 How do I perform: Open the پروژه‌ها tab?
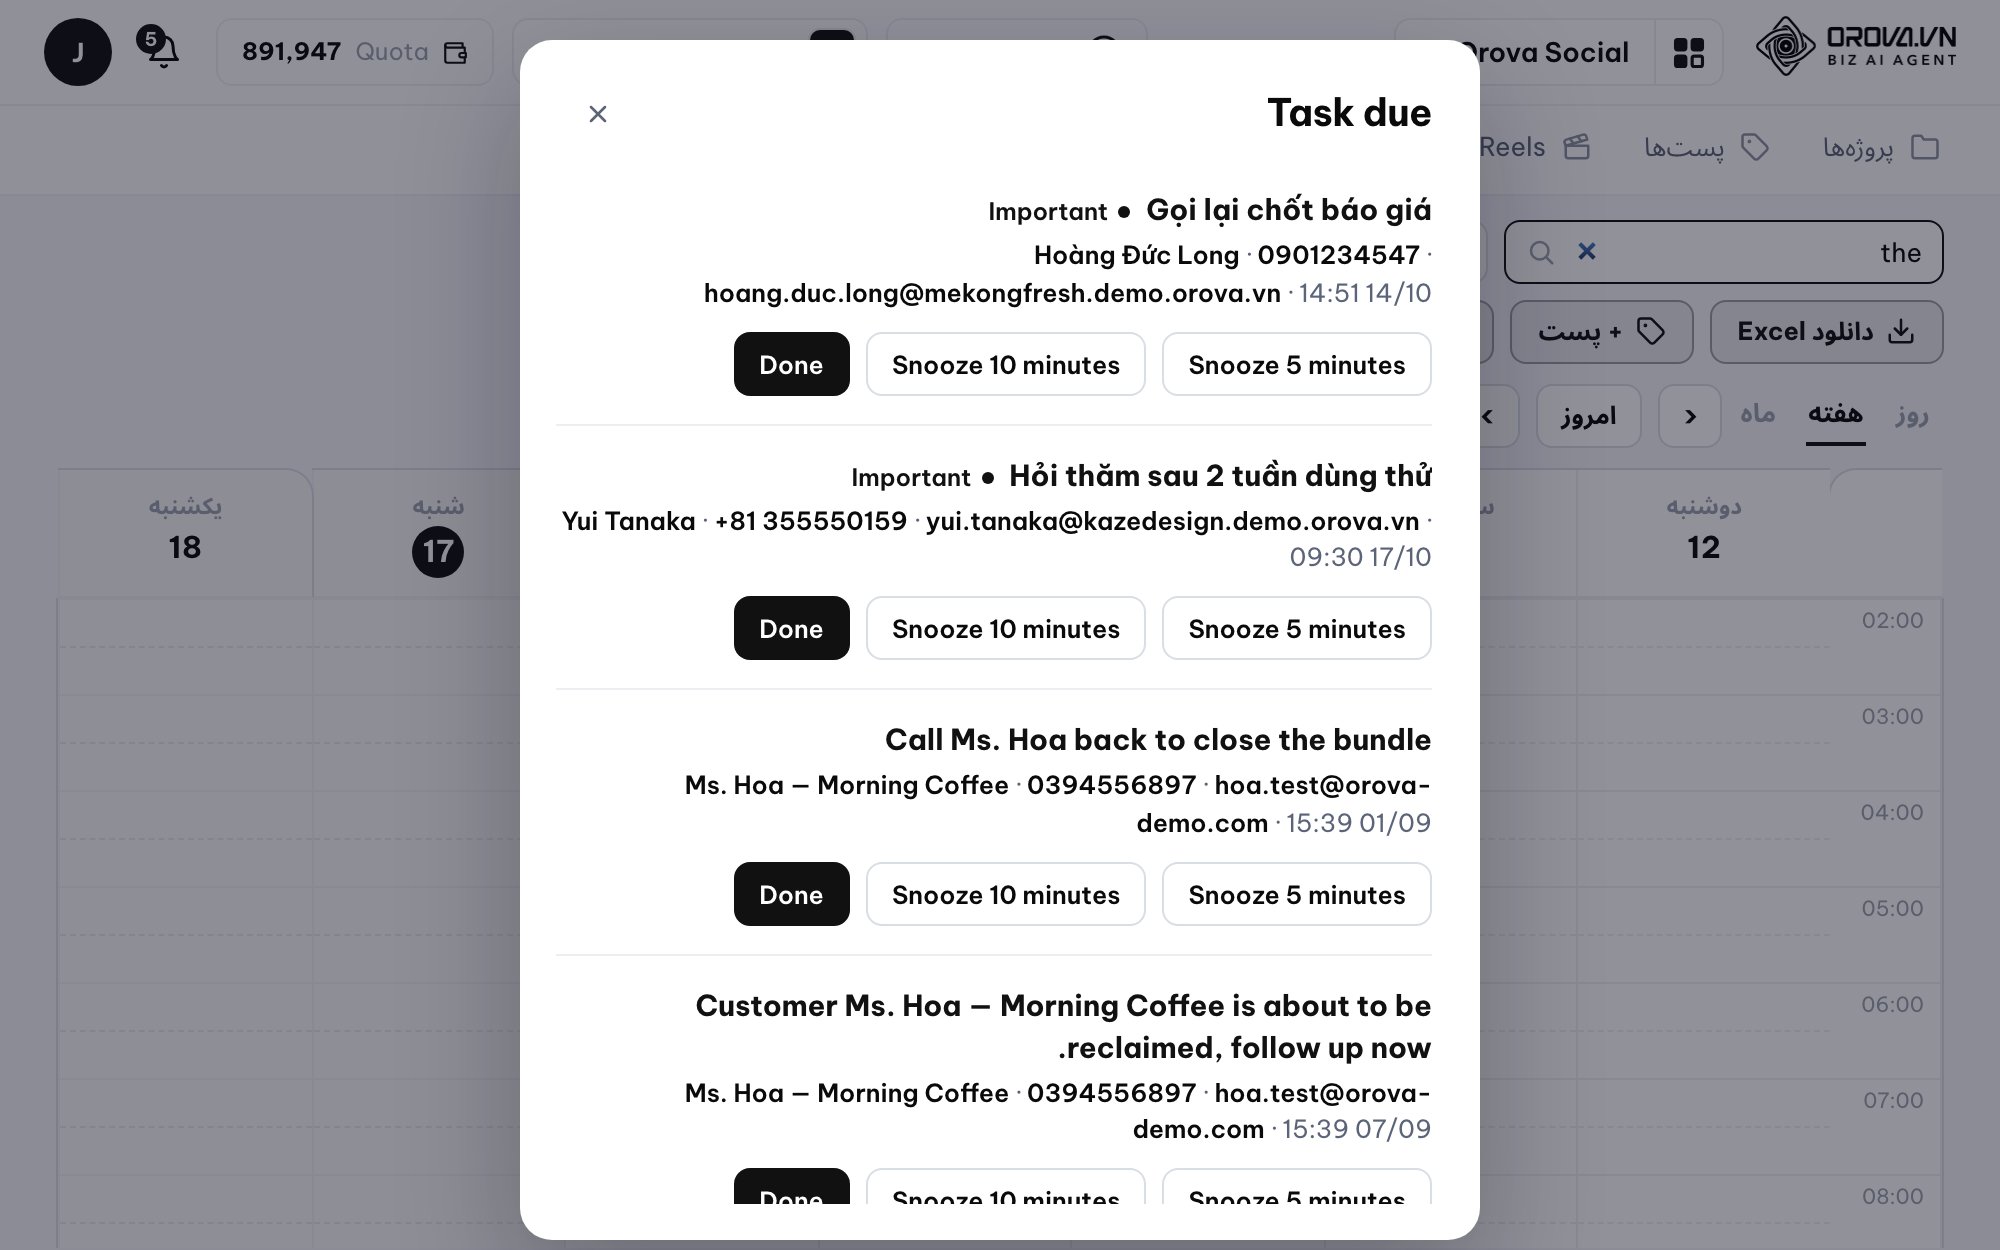(x=1881, y=148)
